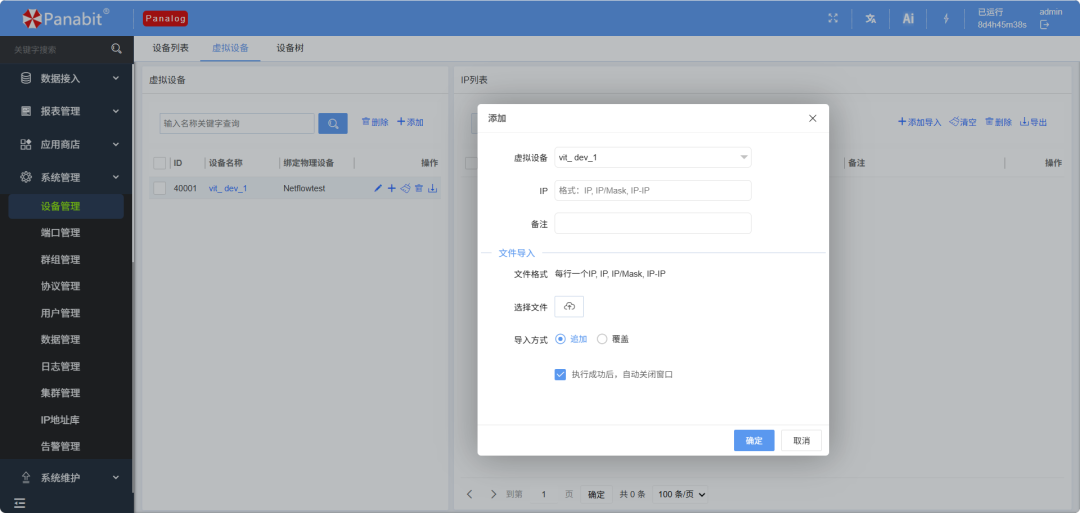The height and width of the screenshot is (513, 1080).
Task: Click the 数据接入 database icon in sidebar
Action: pyautogui.click(x=26, y=78)
